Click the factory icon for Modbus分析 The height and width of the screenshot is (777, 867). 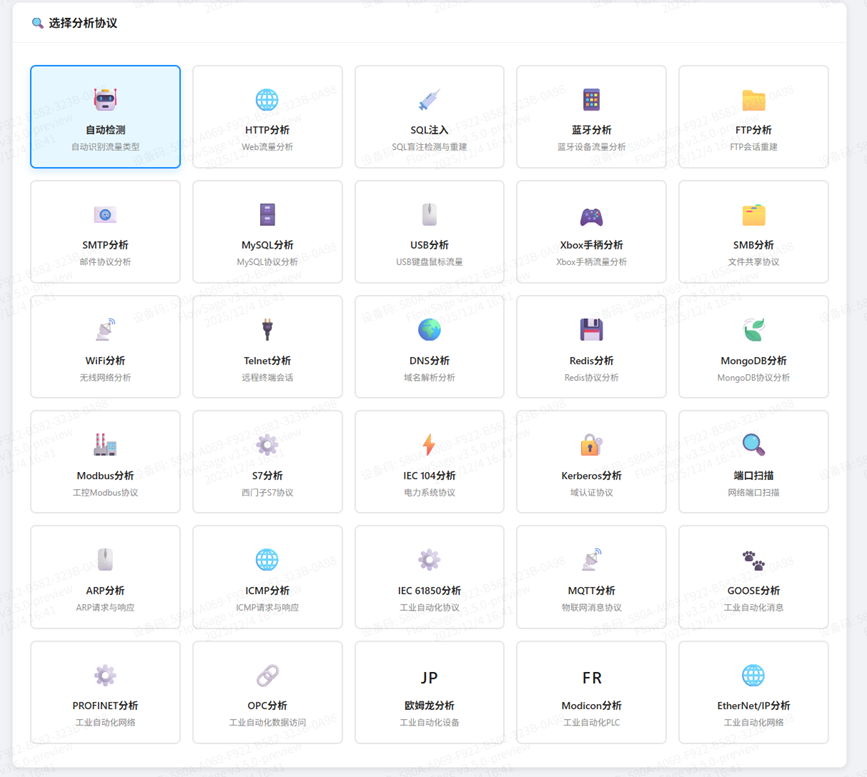105,445
